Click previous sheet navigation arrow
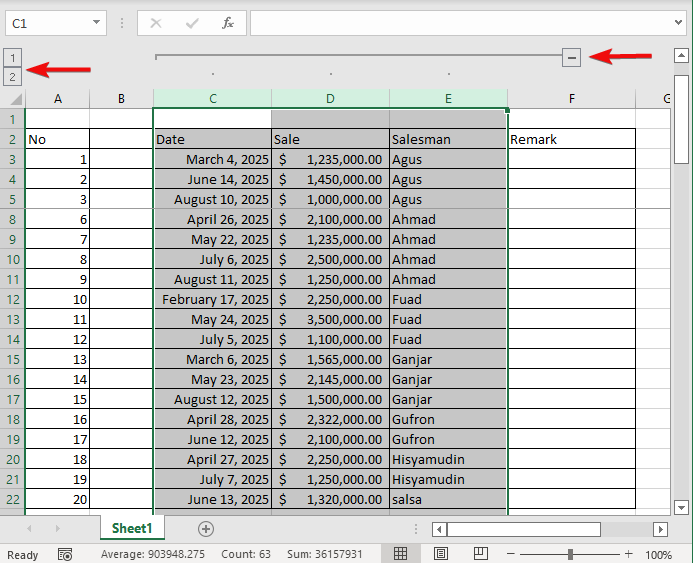 click(29, 529)
